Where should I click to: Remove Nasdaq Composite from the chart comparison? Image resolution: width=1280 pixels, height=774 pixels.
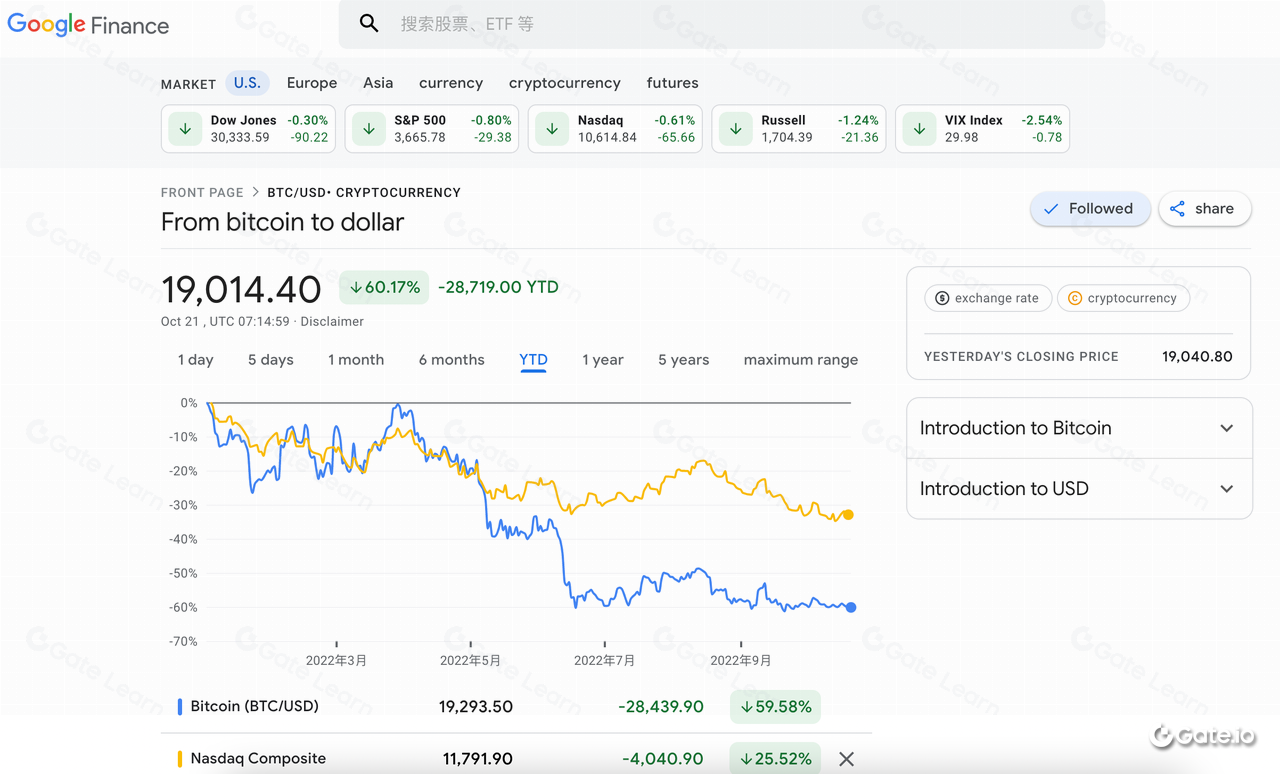tap(846, 759)
